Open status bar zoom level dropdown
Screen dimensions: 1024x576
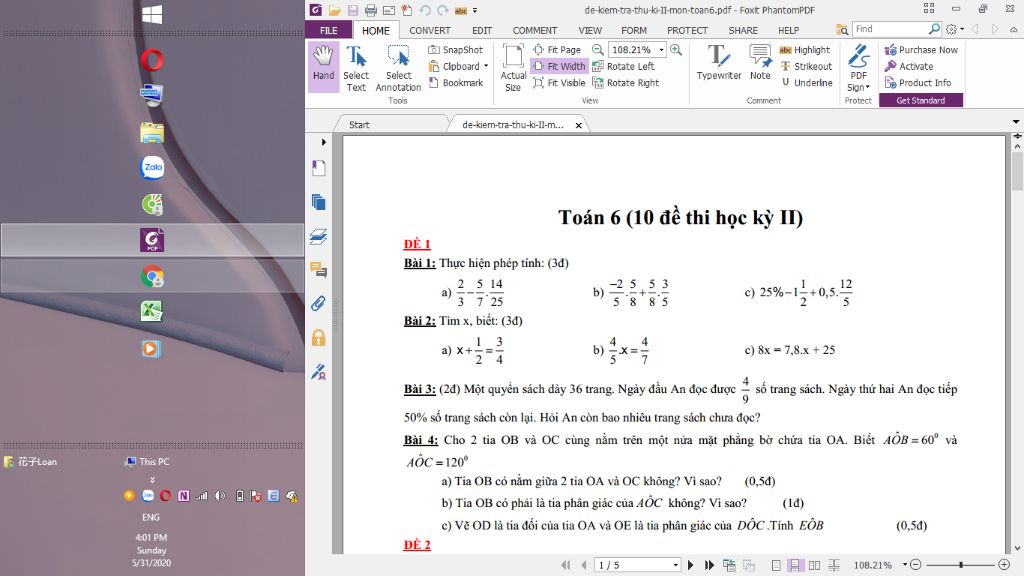905,564
